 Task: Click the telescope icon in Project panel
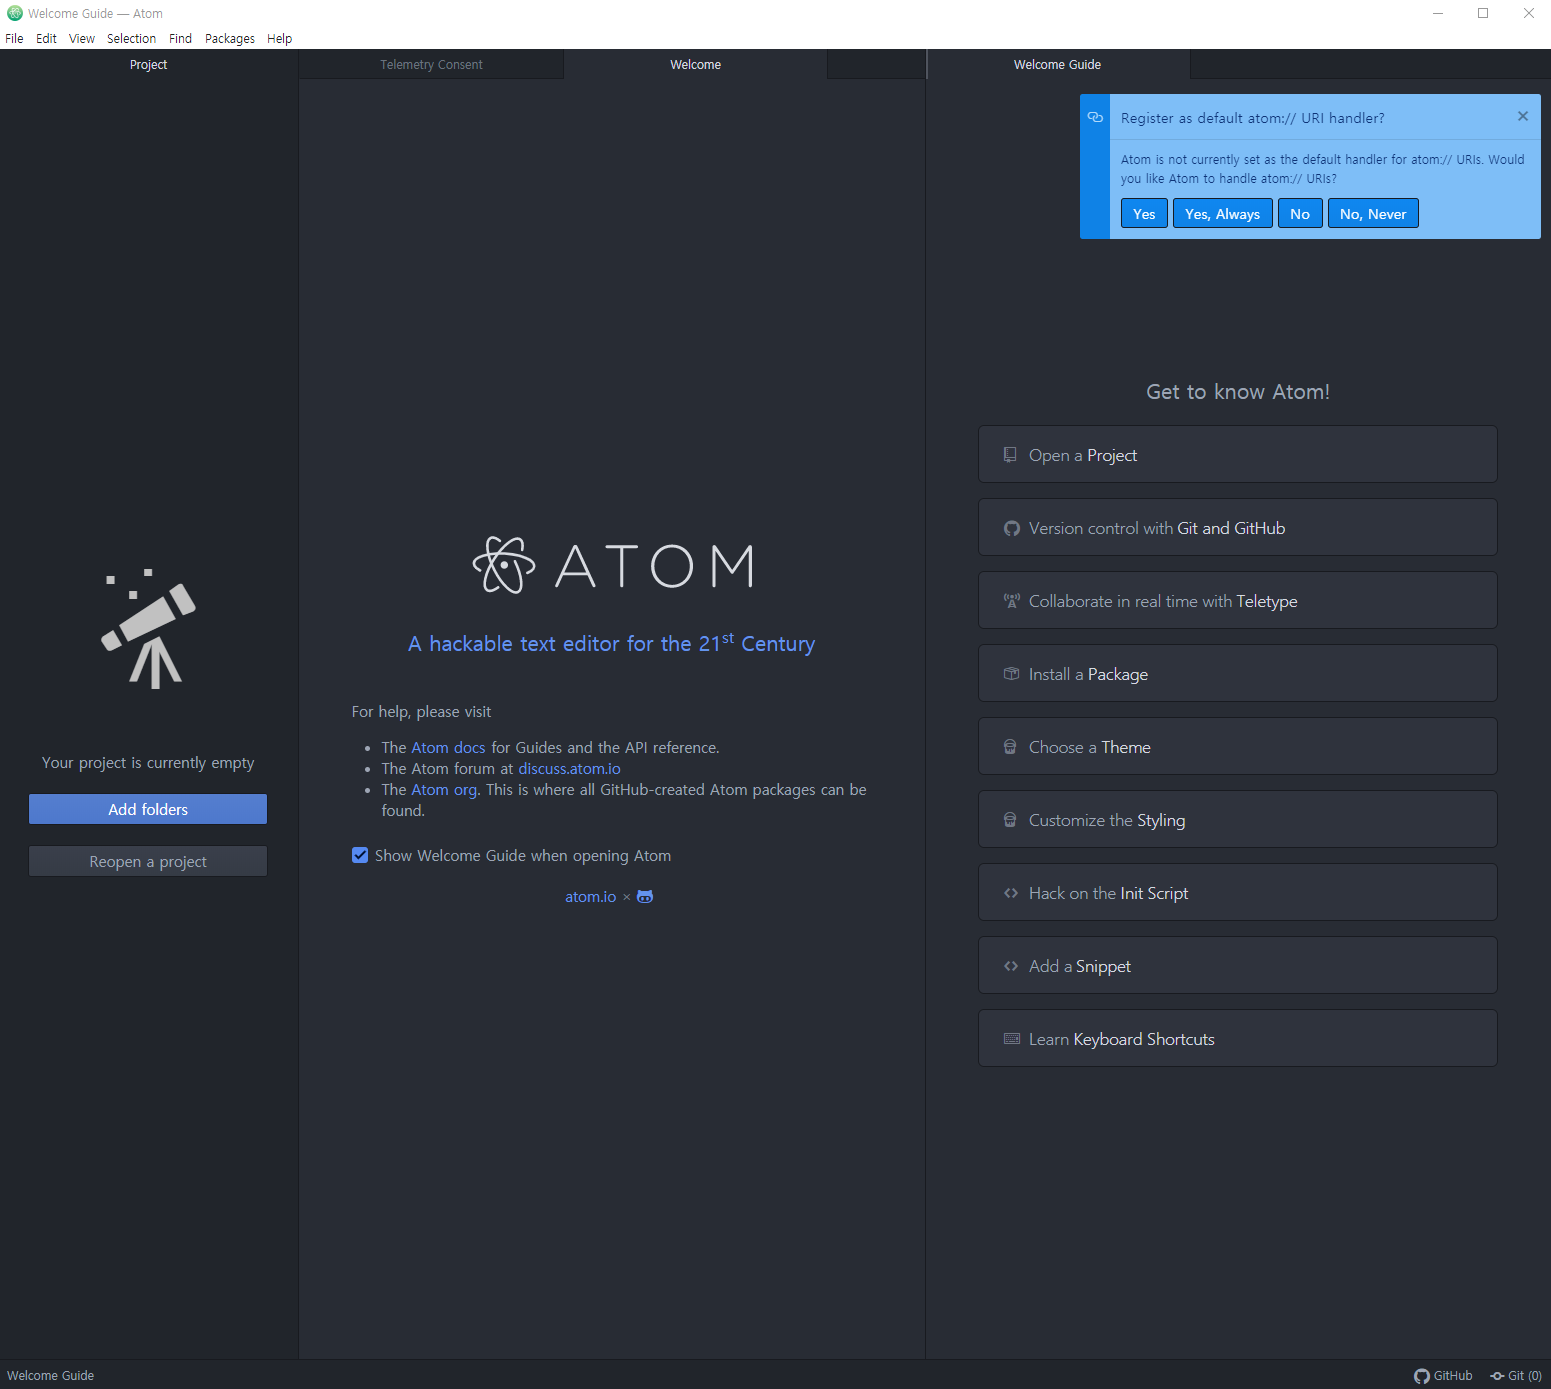148,629
